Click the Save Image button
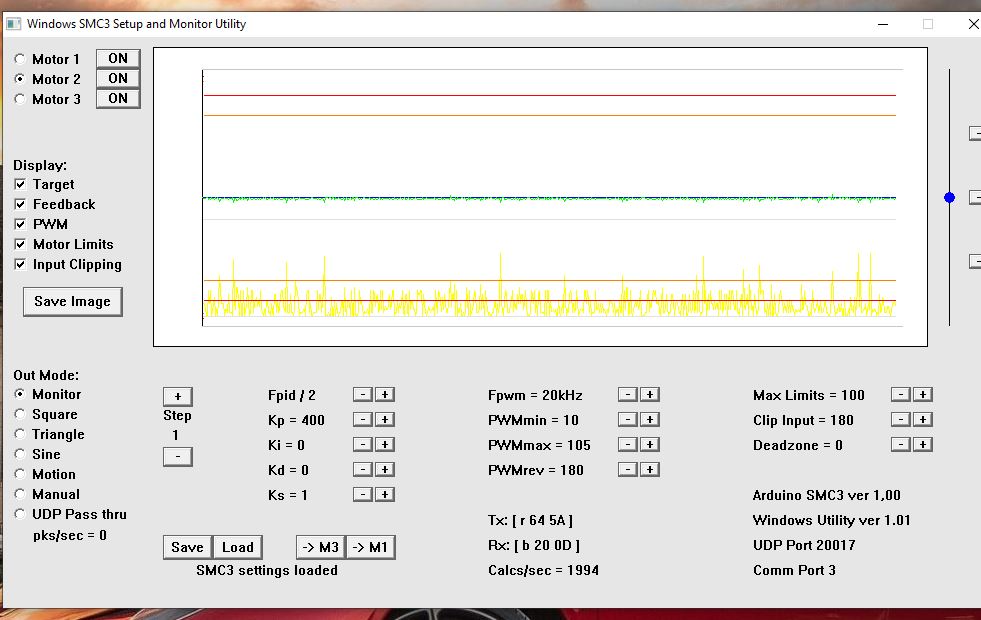The height and width of the screenshot is (620, 981). pyautogui.click(x=73, y=302)
